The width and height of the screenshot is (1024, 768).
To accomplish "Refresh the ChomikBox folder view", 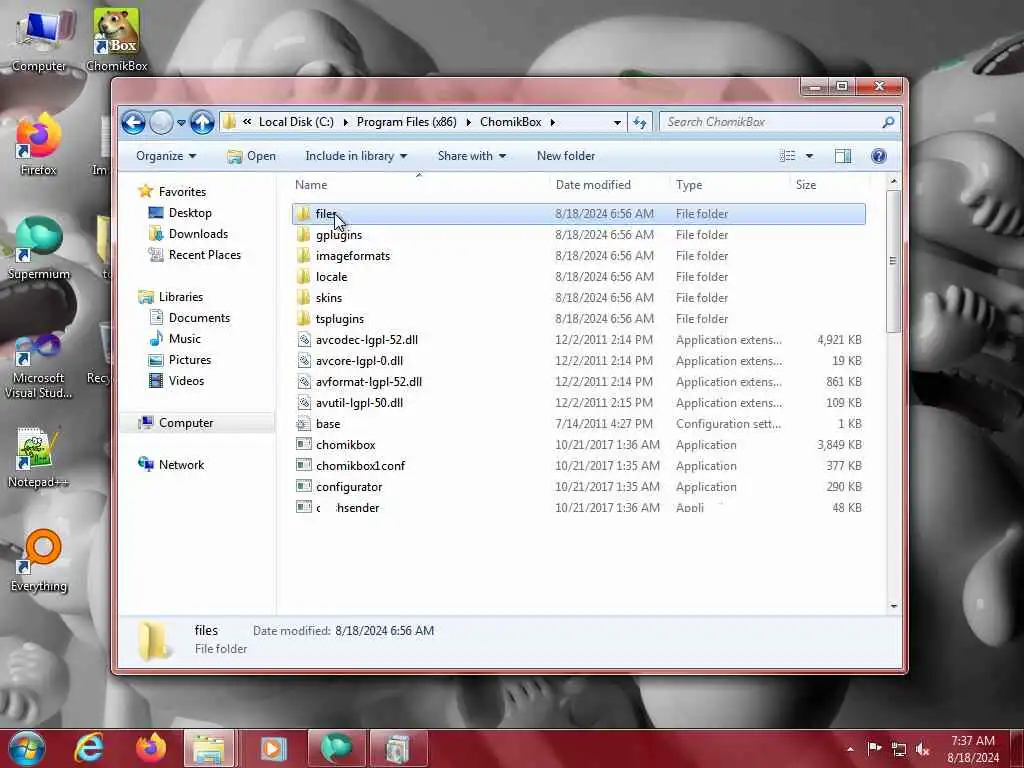I will coord(639,122).
